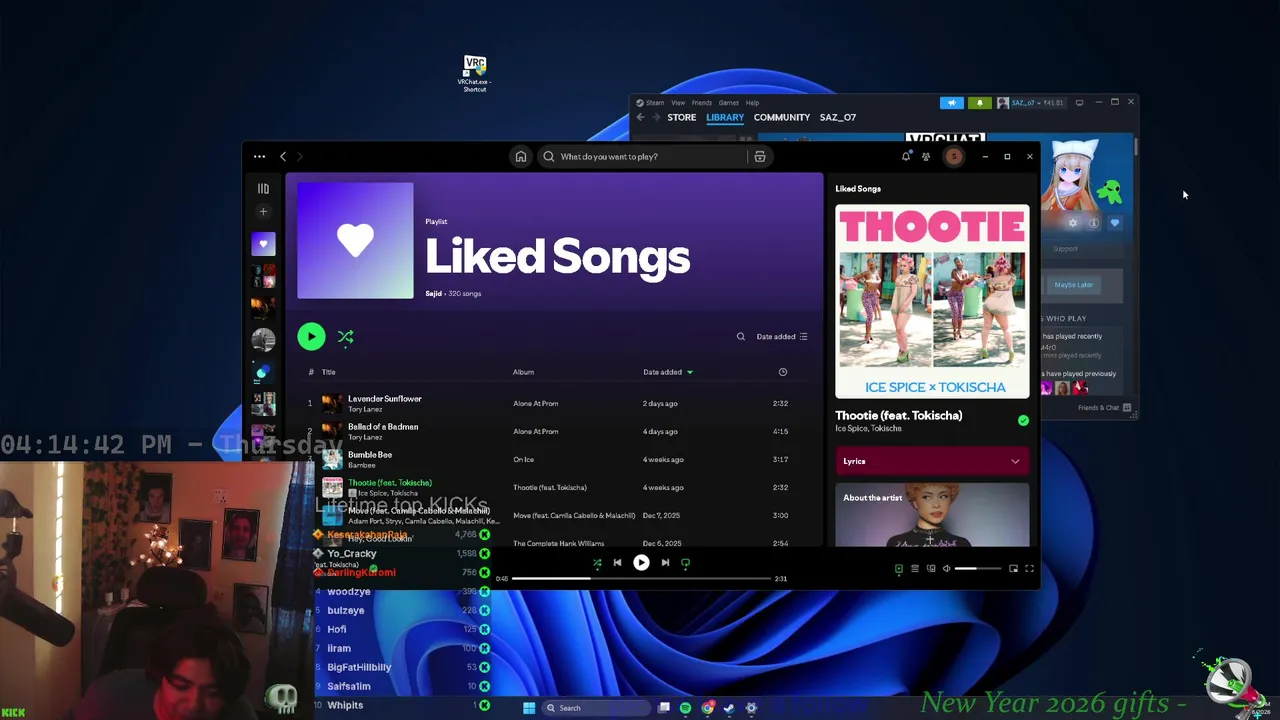Open Steam menu in Steam window
1280x720 pixels.
[x=650, y=102]
